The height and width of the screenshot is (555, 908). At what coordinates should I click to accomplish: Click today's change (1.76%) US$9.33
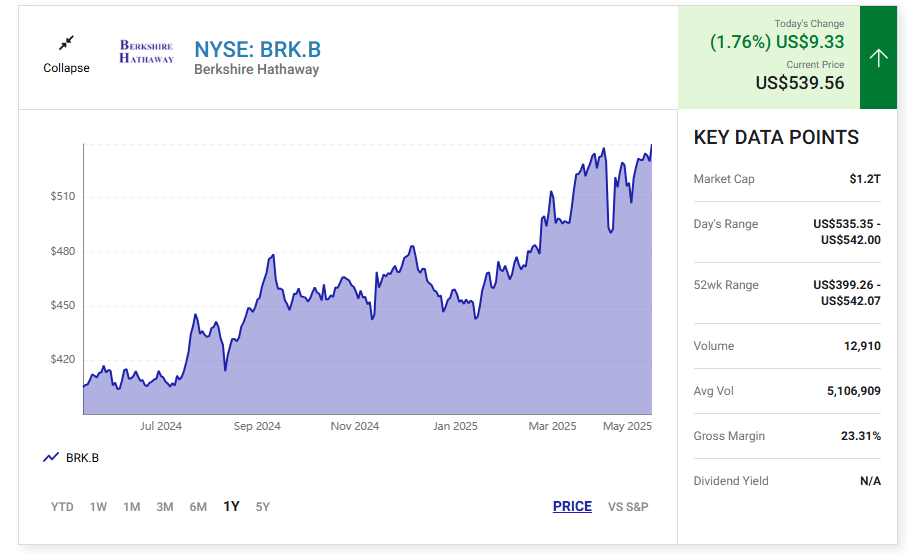pos(777,42)
